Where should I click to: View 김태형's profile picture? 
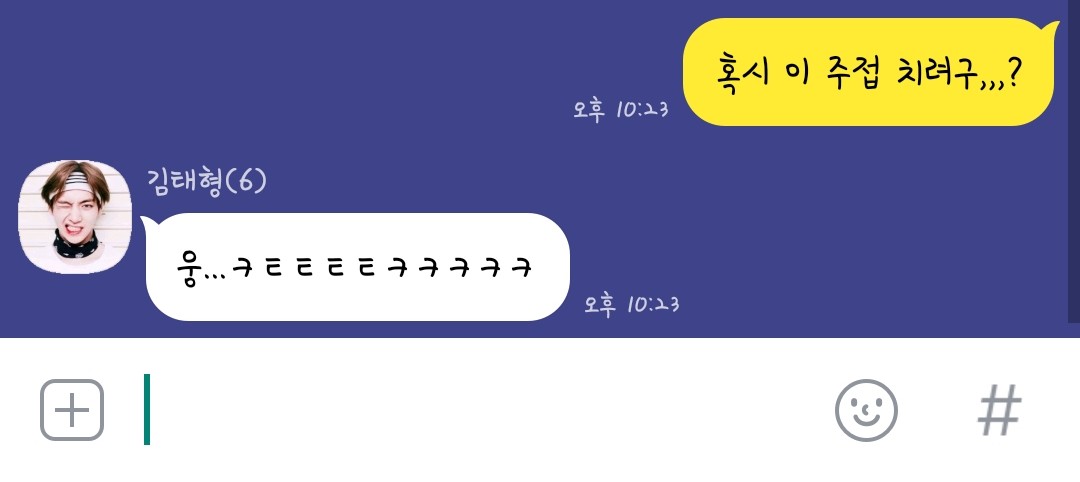pyautogui.click(x=74, y=217)
